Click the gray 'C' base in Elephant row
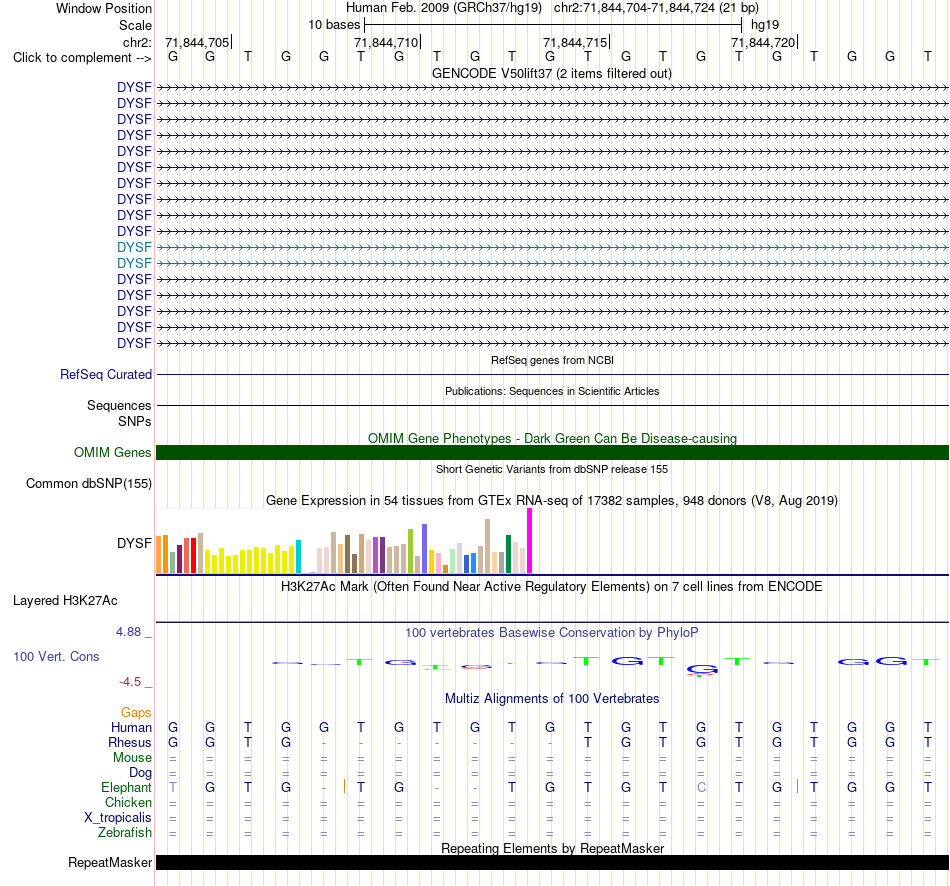 point(701,787)
